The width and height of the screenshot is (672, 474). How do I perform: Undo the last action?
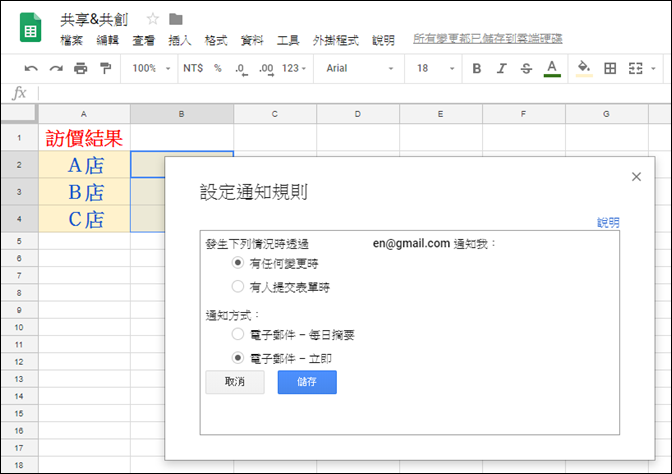31,68
